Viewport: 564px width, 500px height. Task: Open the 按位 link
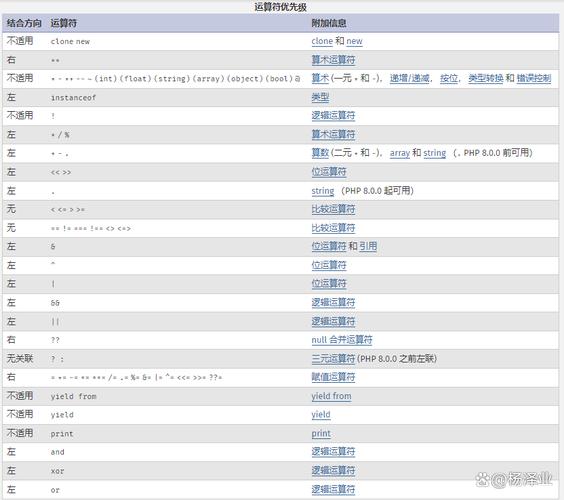pyautogui.click(x=449, y=78)
